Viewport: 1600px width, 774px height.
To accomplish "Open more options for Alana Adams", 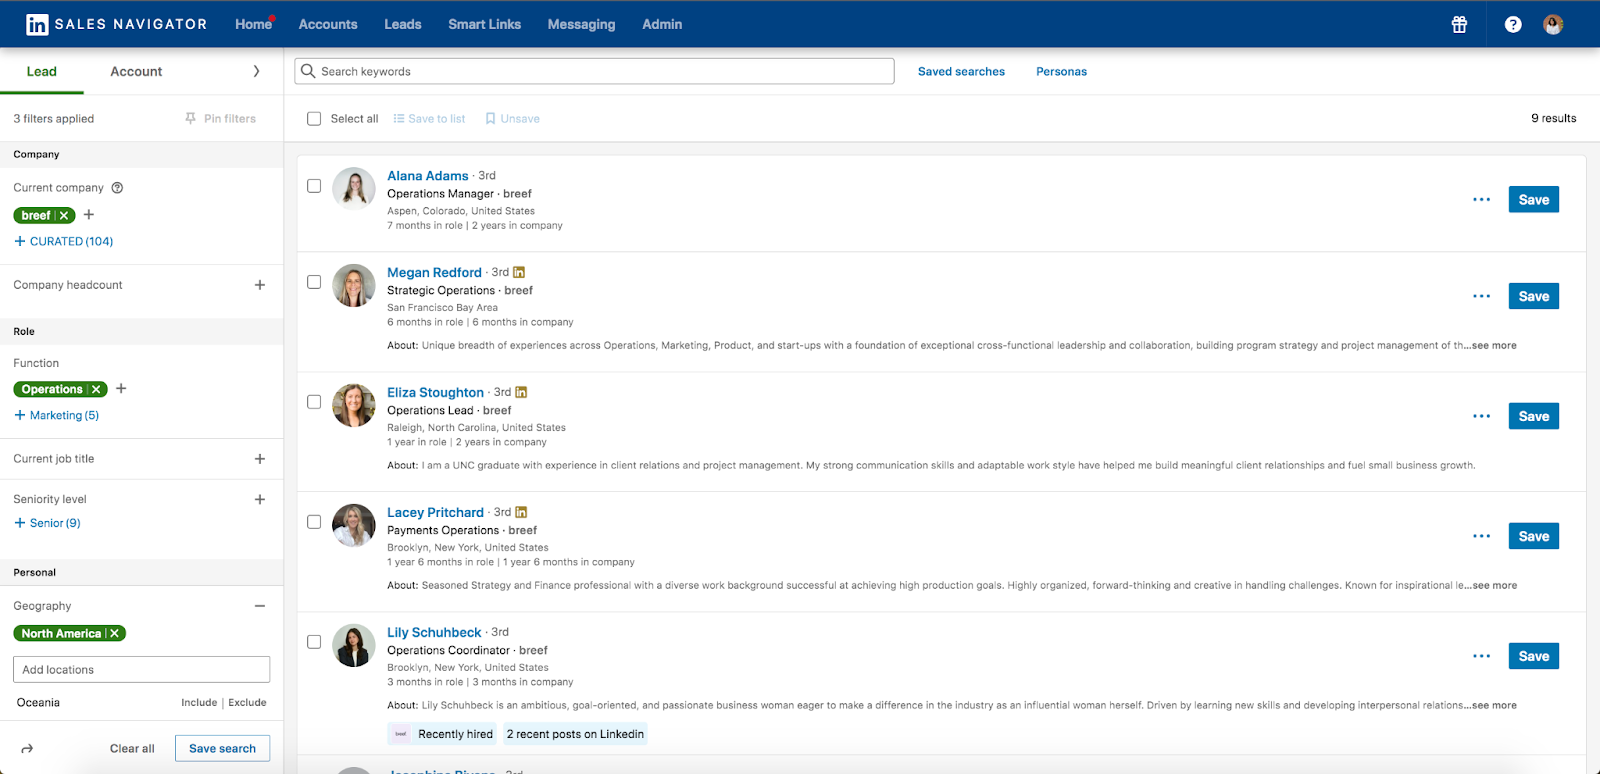I will click(1481, 200).
